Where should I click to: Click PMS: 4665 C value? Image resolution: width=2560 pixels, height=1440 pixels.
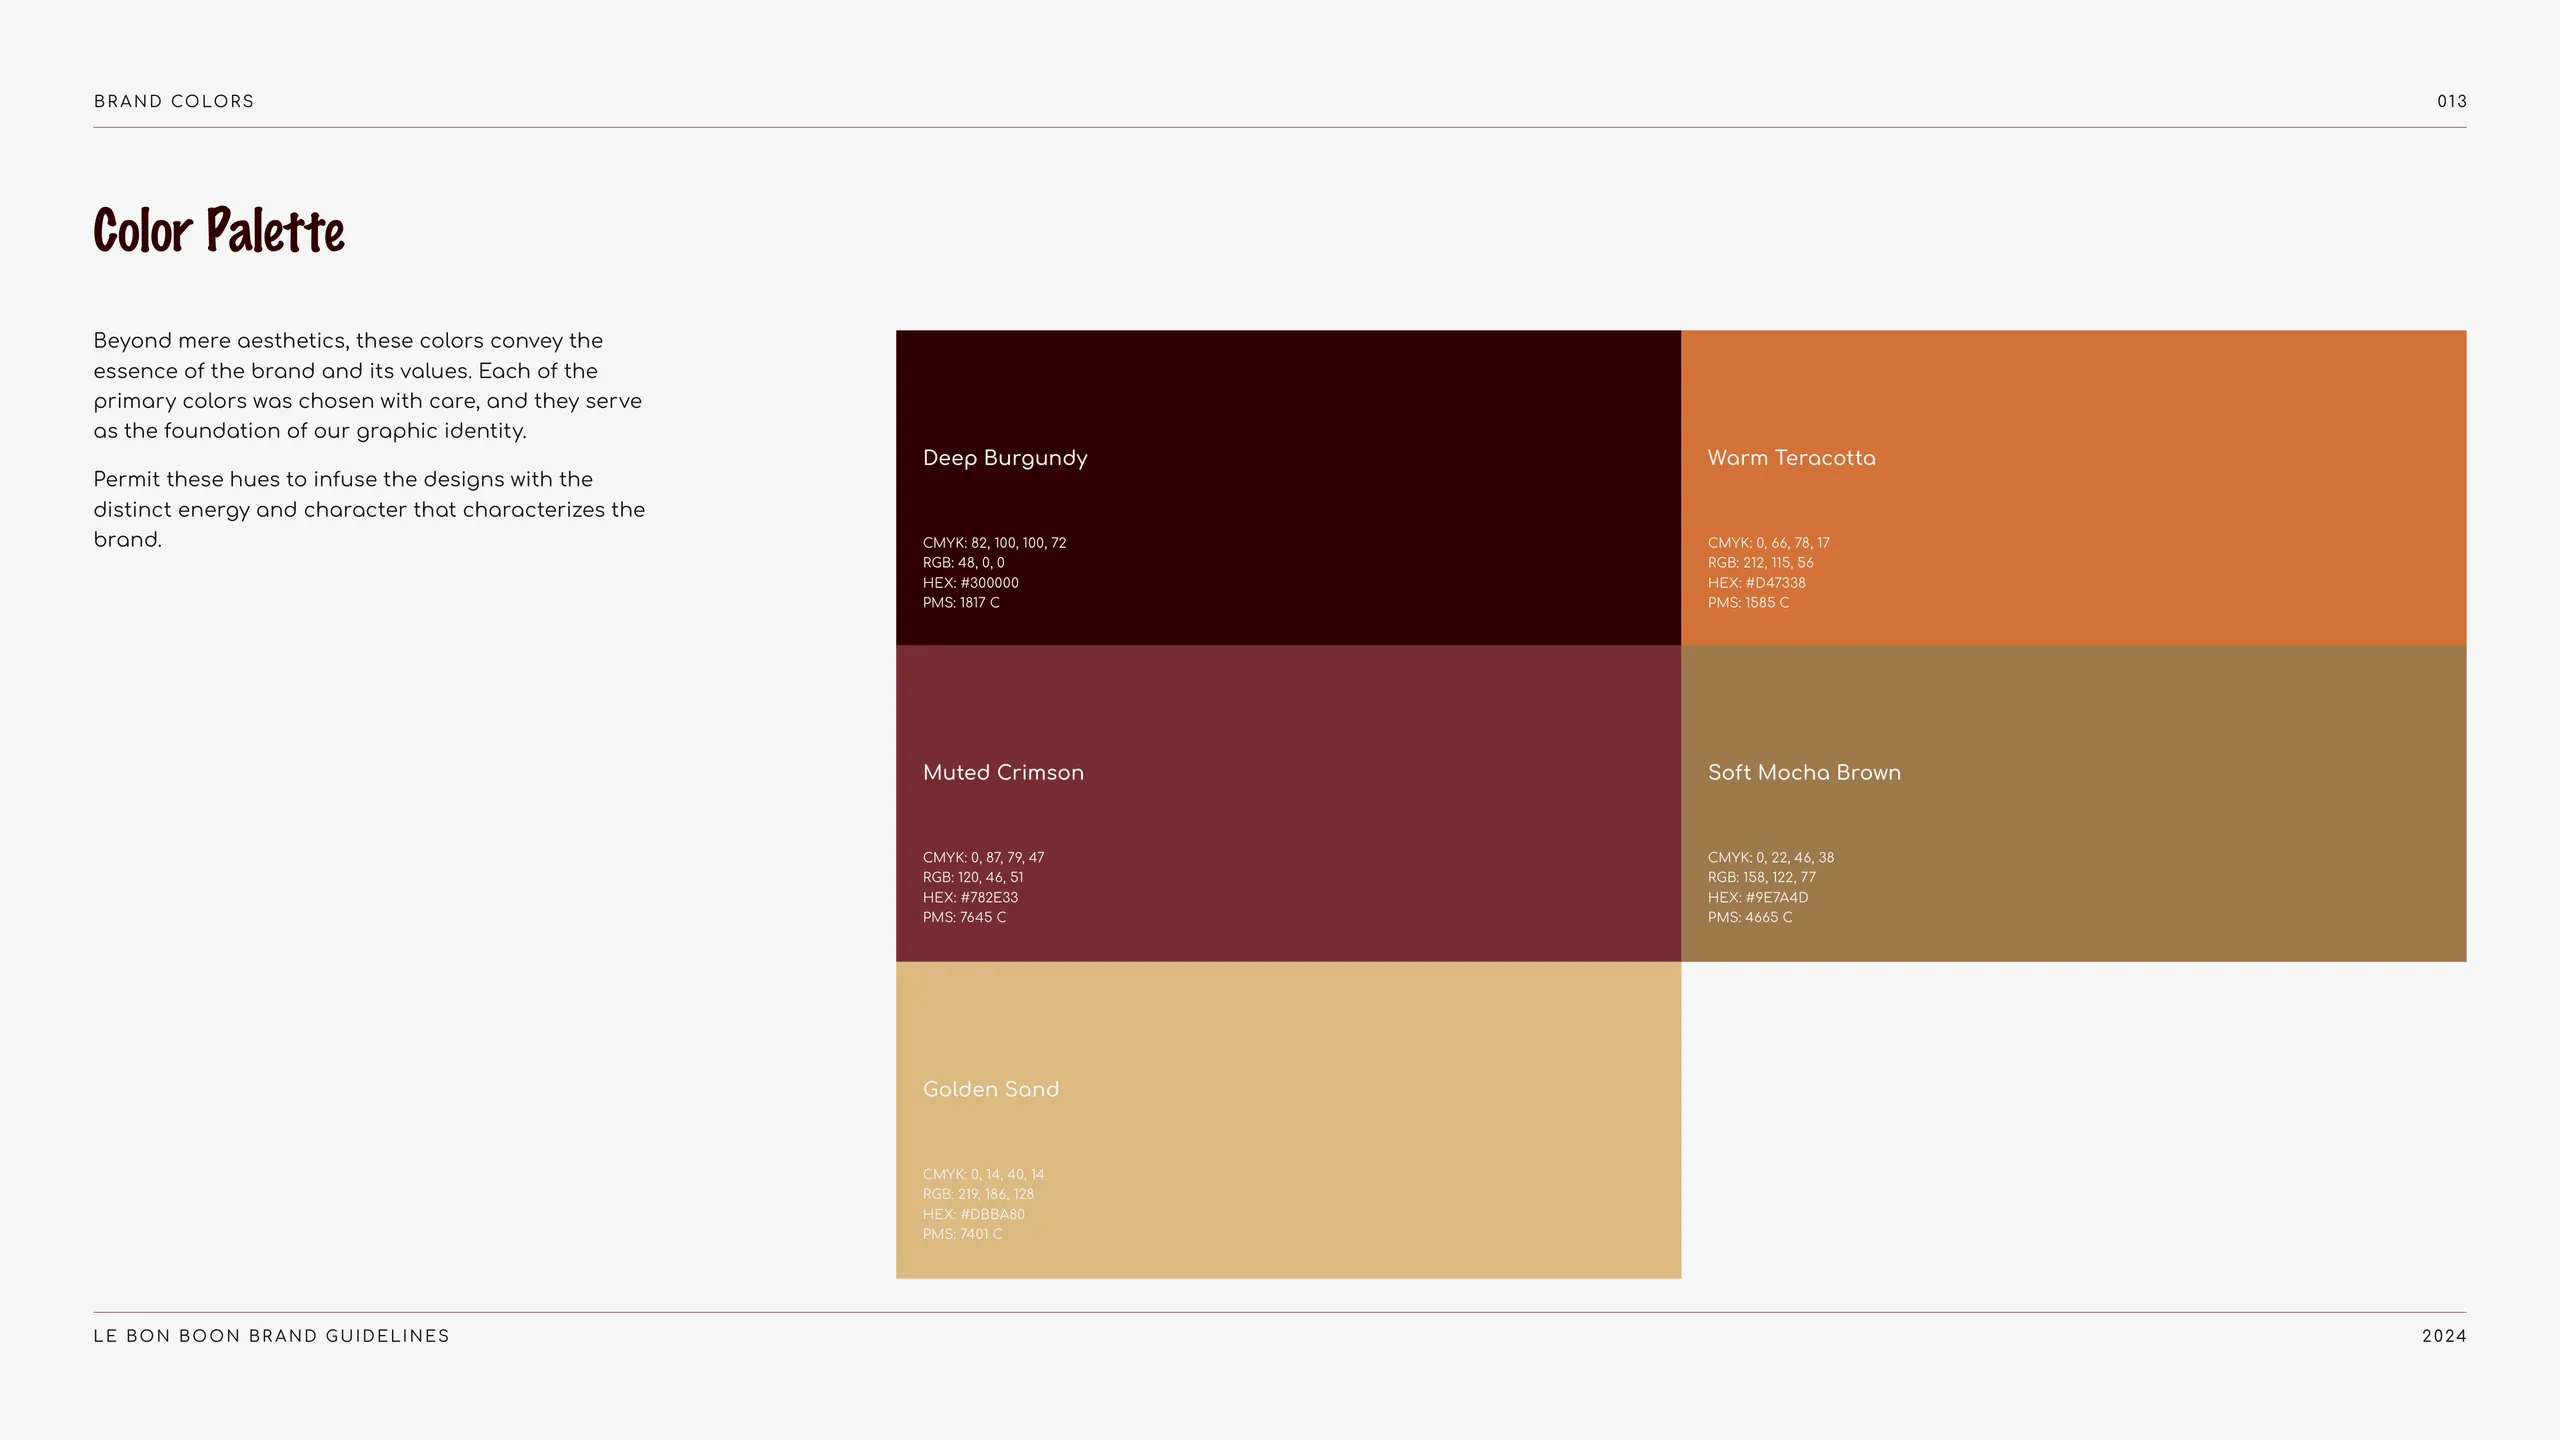(x=1749, y=918)
